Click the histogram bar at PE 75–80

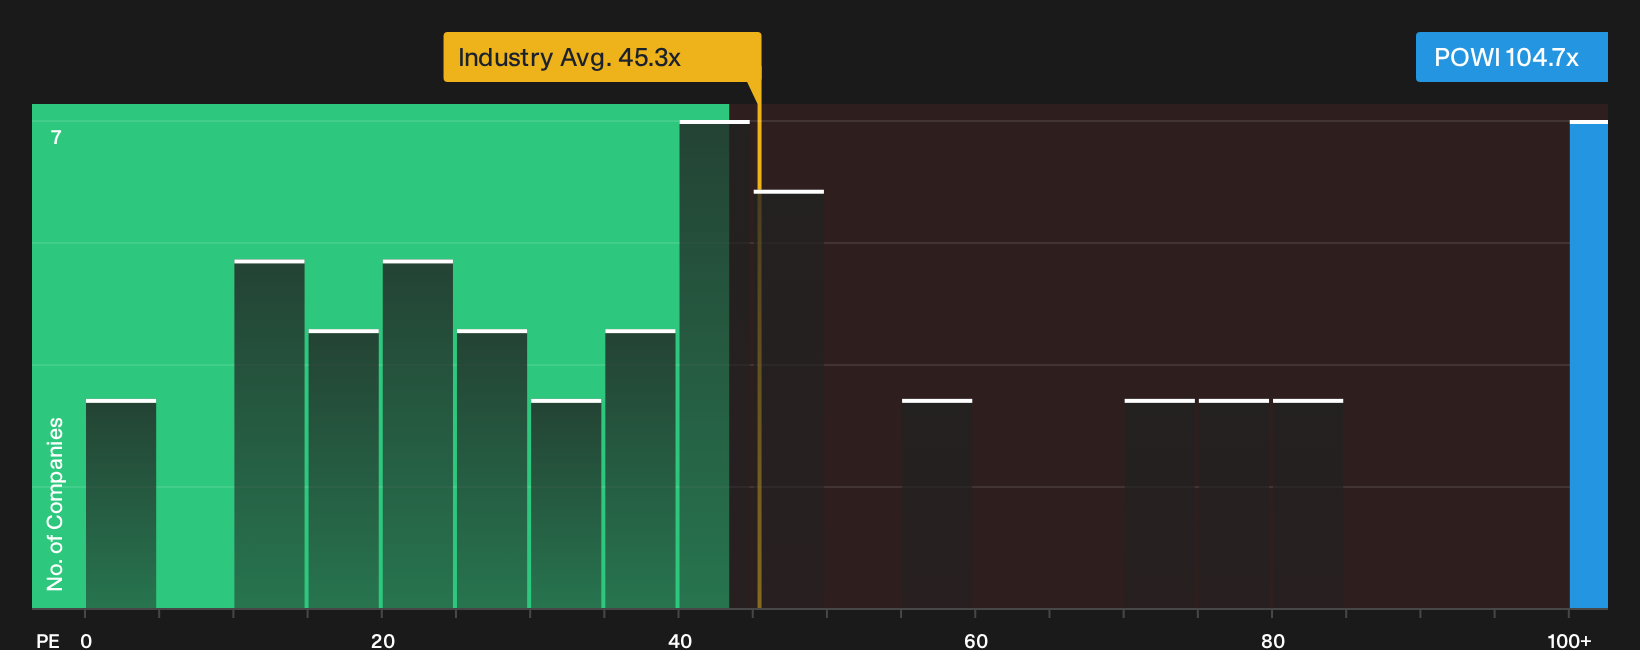coord(1234,504)
